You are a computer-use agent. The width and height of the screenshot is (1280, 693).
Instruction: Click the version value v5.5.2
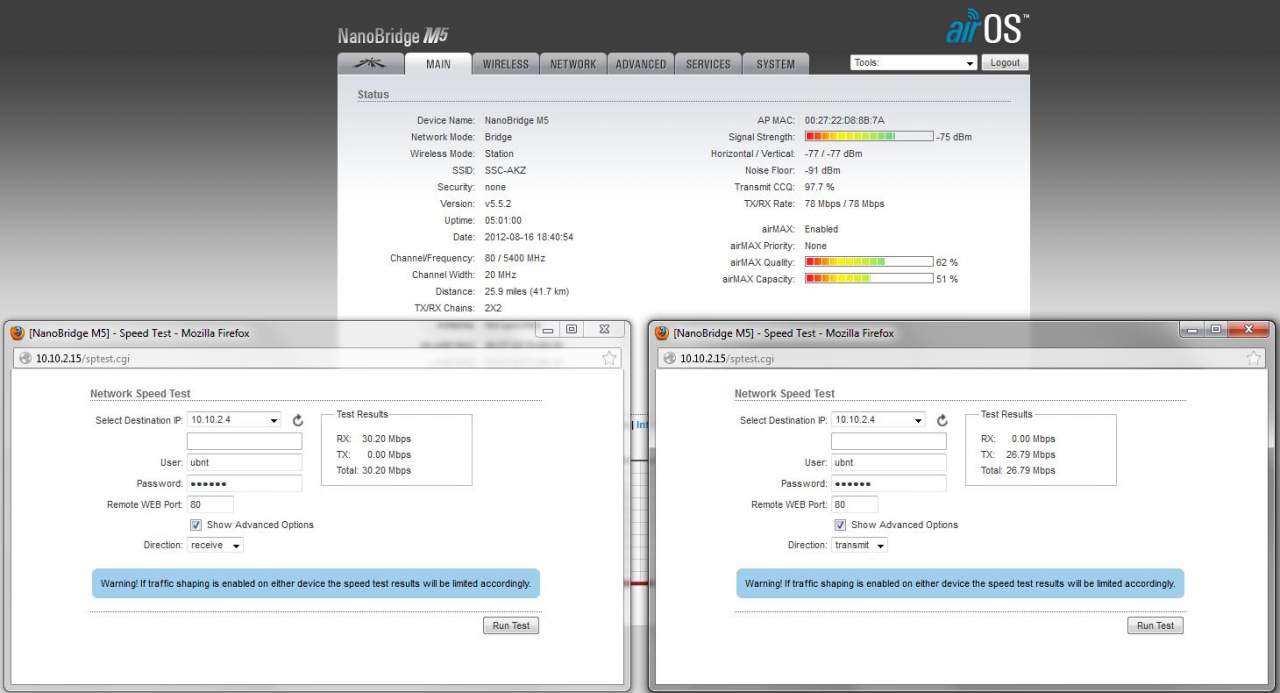[498, 204]
